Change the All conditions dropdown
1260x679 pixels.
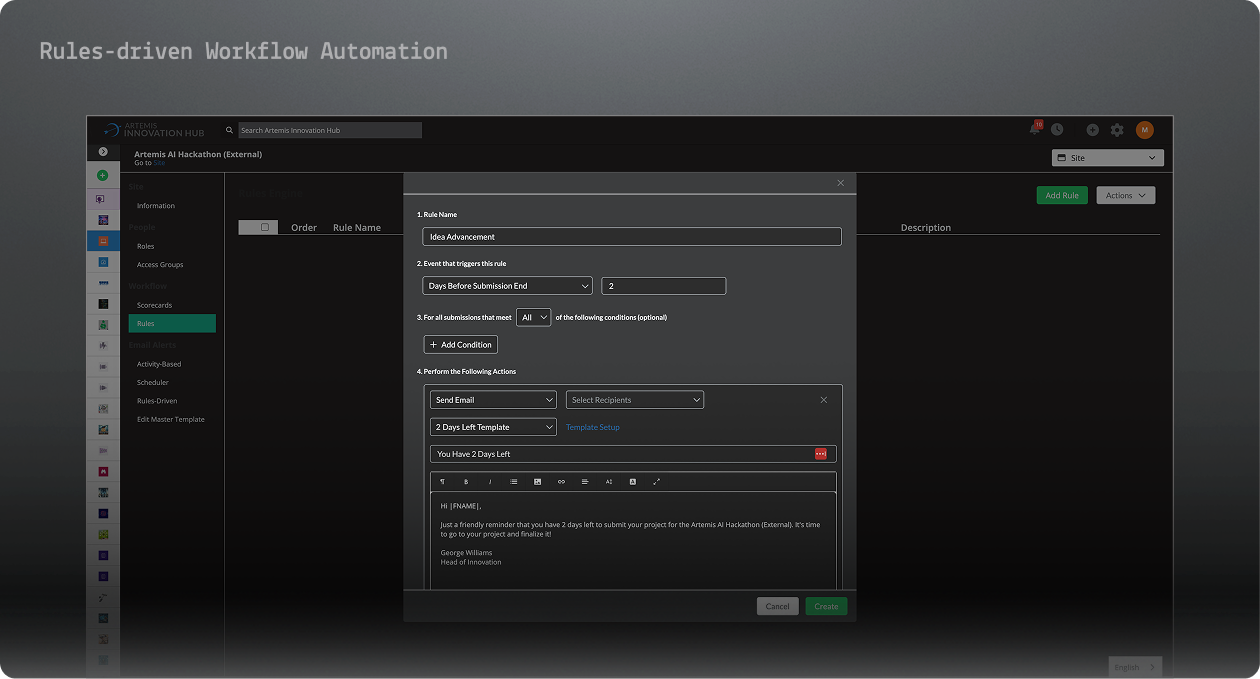pyautogui.click(x=534, y=317)
